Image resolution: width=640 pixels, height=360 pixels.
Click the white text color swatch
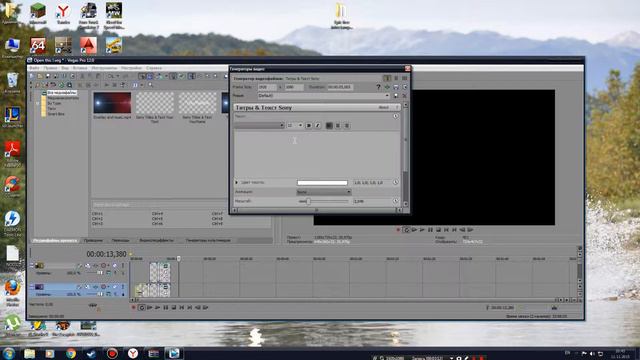point(322,182)
